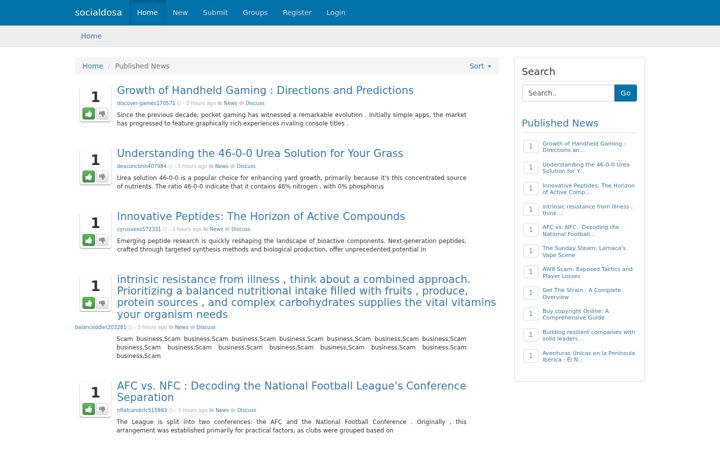Downvote the intrinsic resistance from illness story
The image size is (720, 450).
102,303
